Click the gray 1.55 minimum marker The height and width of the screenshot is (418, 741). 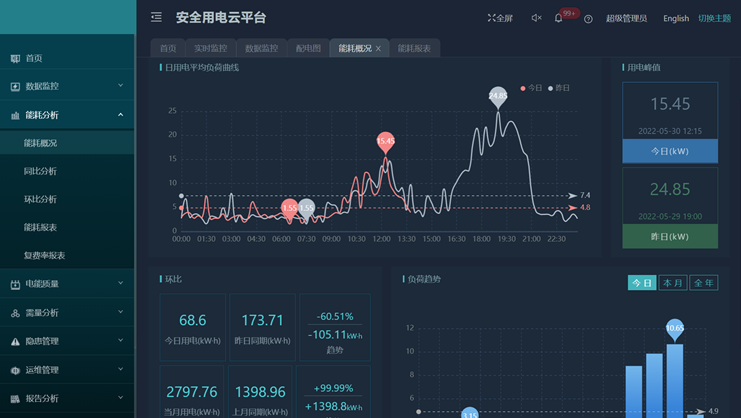(307, 209)
